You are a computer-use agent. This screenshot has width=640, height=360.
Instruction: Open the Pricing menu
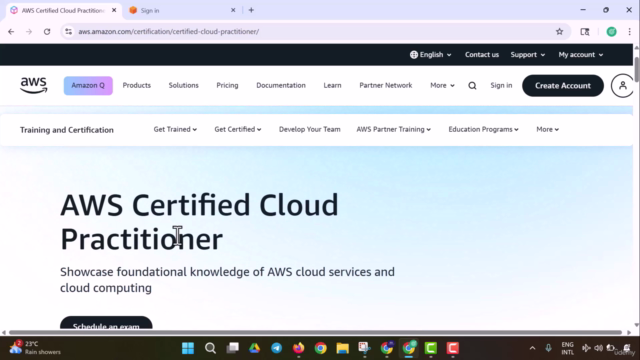[227, 85]
